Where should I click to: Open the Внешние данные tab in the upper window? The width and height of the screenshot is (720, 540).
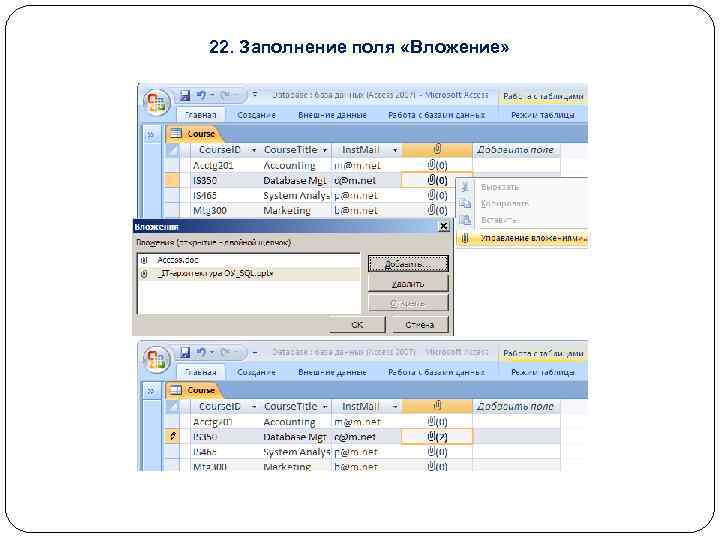pyautogui.click(x=332, y=115)
